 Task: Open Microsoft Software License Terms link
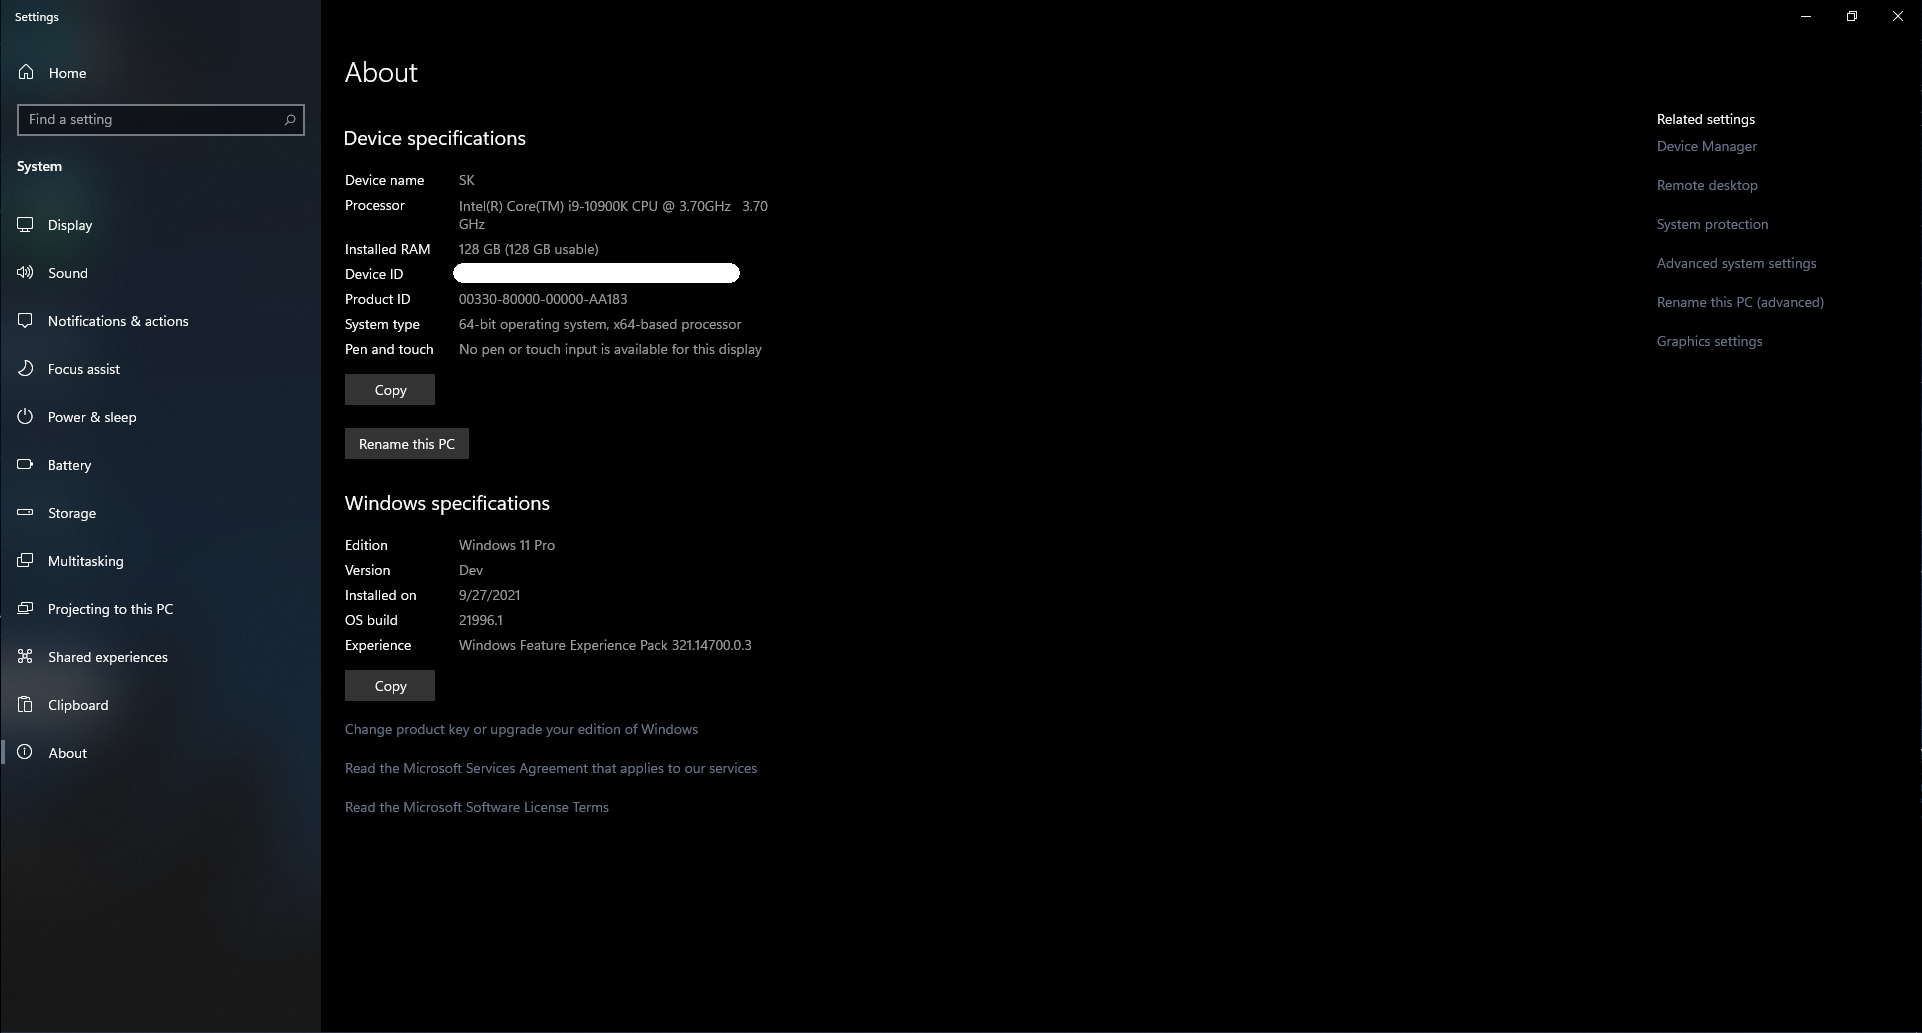[477, 807]
